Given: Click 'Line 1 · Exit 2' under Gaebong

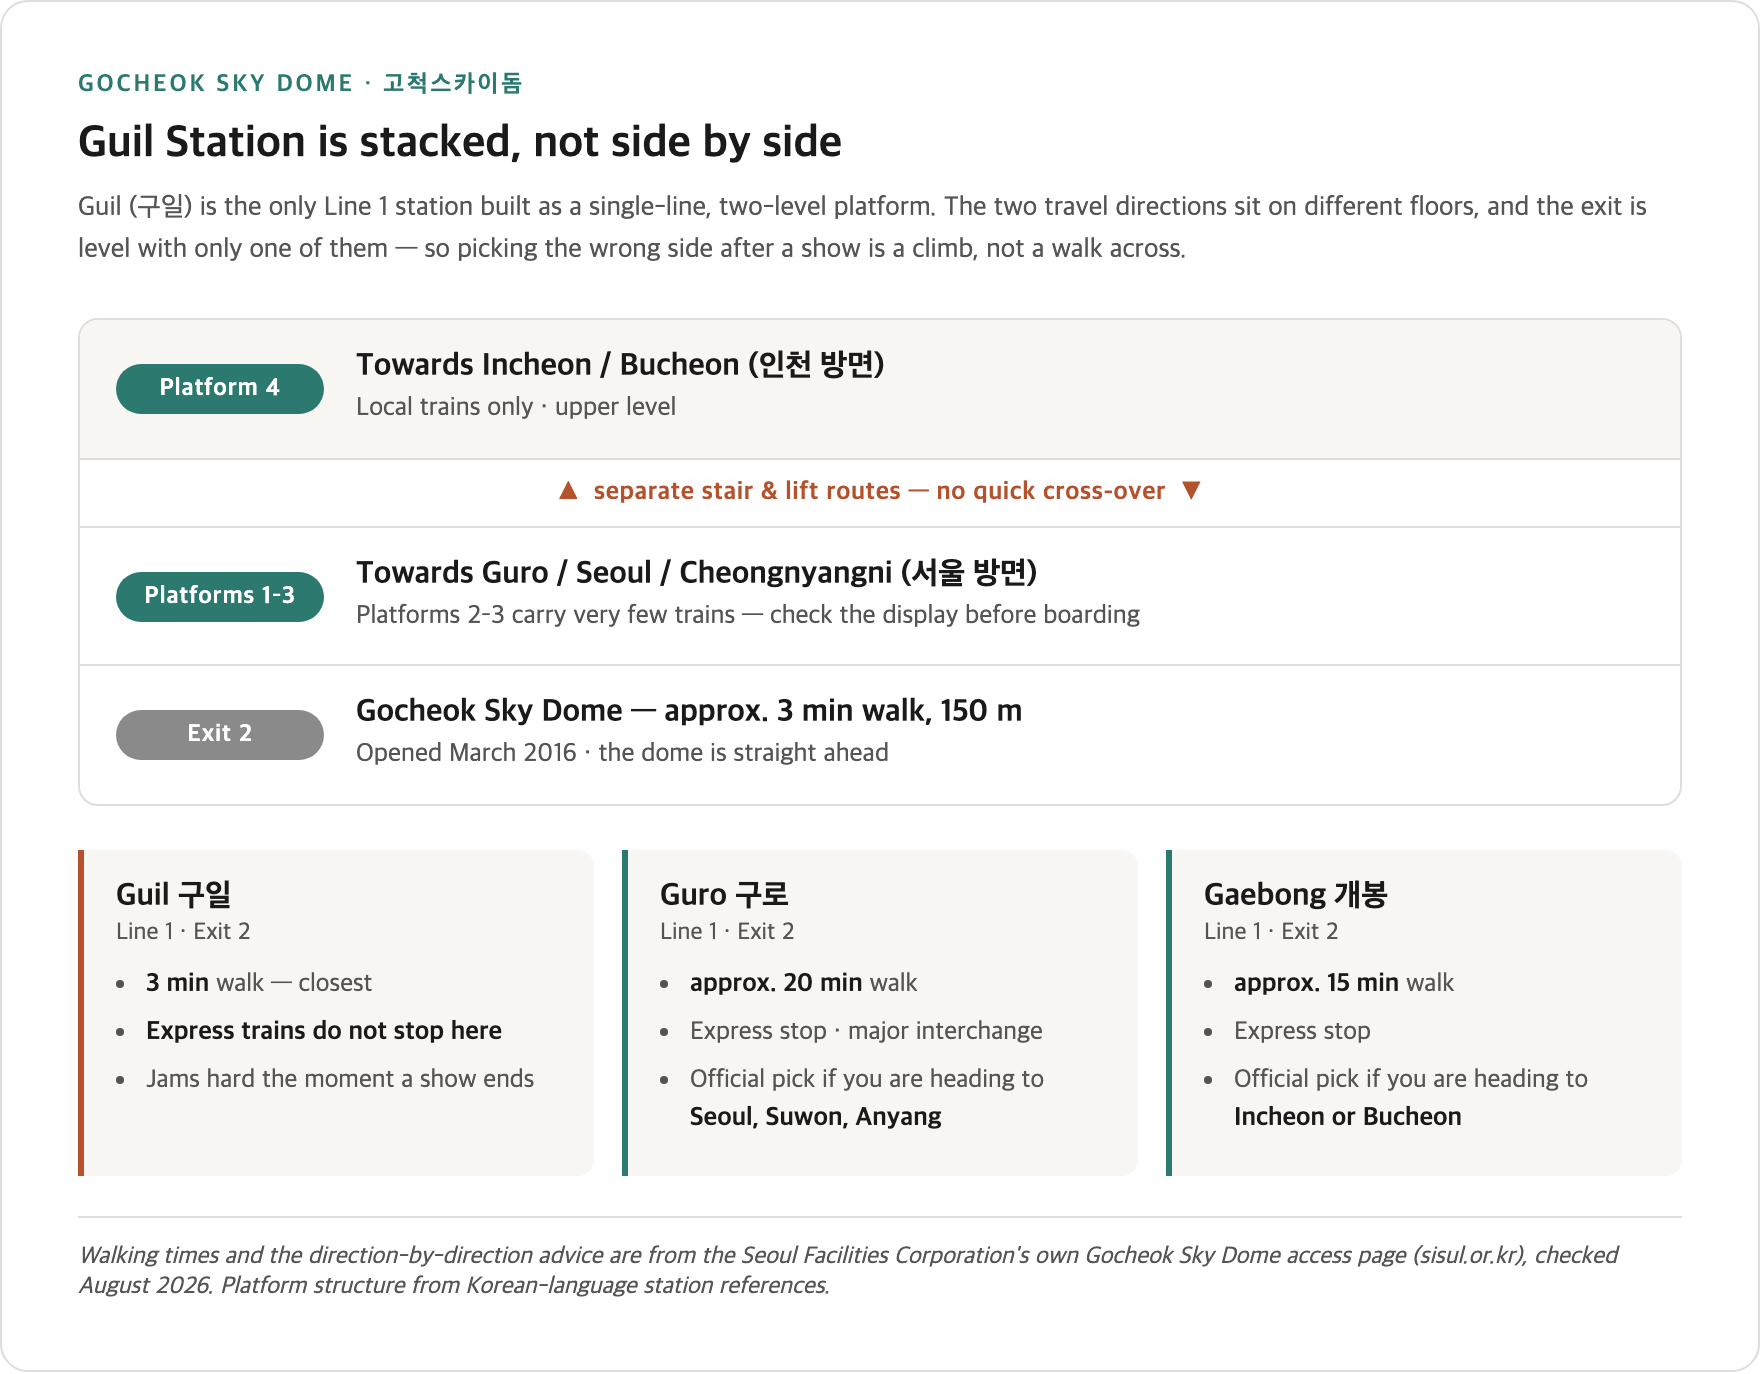Looking at the screenshot, I should coord(1271,932).
